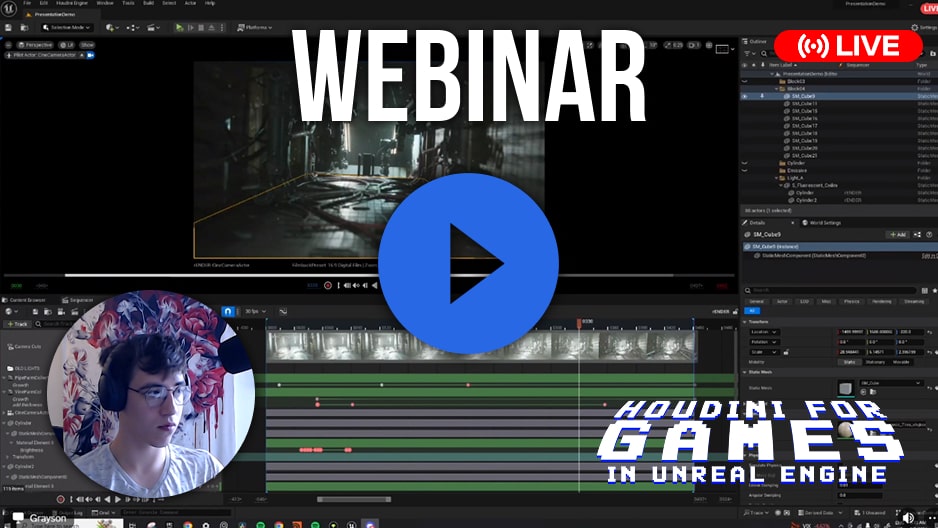The height and width of the screenshot is (528, 938).
Task: Click the visibility eye column header in Outliner
Action: (x=745, y=65)
